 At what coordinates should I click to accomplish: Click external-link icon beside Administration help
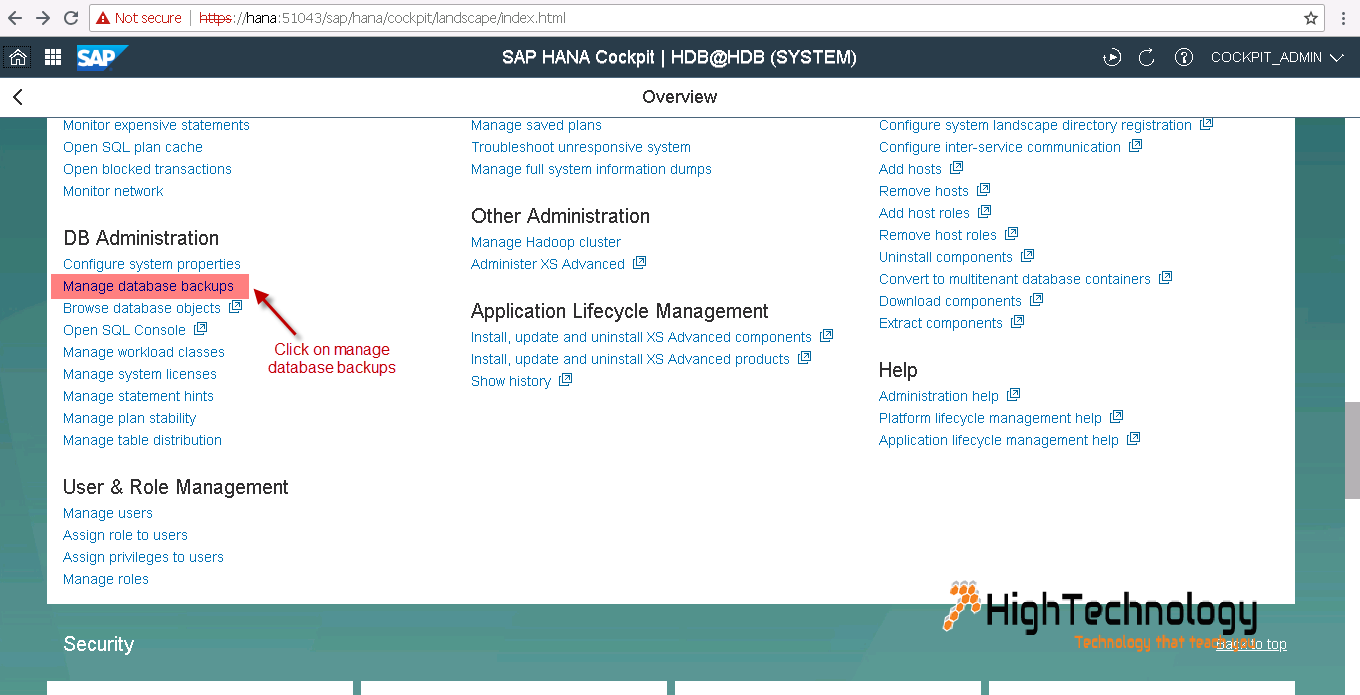[x=1014, y=395]
